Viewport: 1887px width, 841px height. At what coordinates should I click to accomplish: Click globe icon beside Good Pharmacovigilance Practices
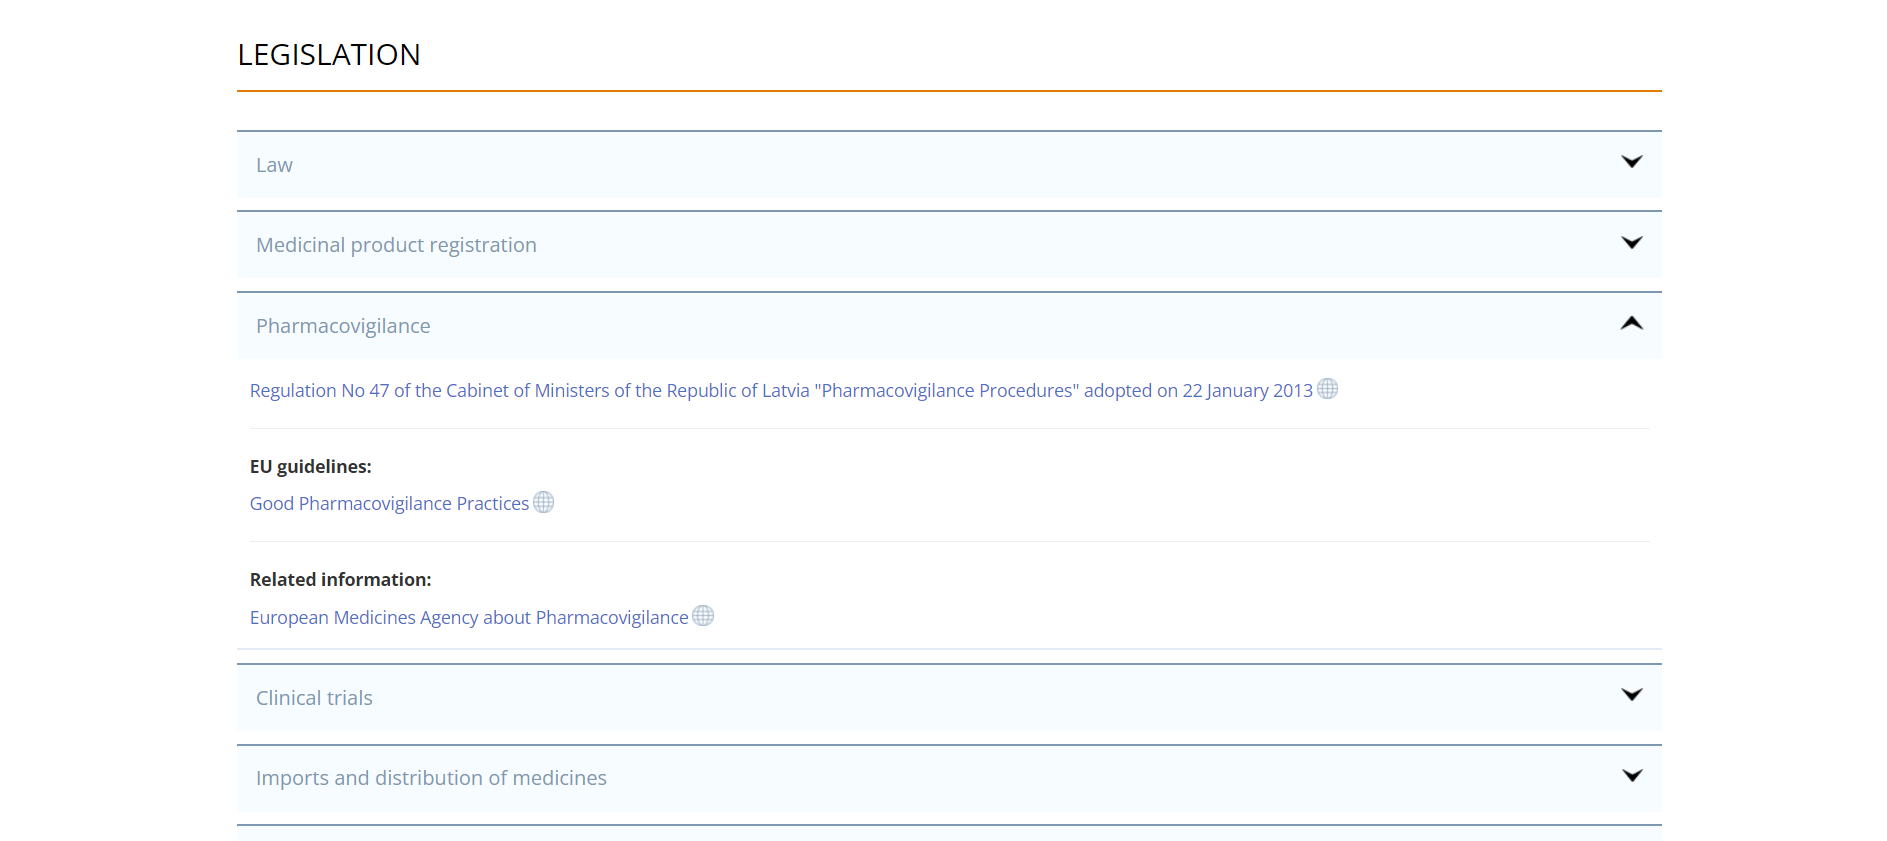pos(543,502)
